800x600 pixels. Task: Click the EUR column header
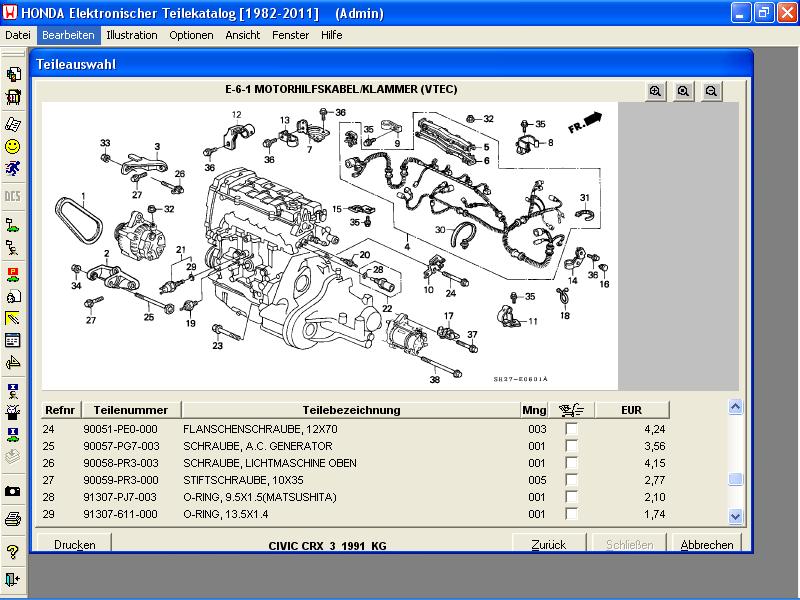tap(632, 410)
